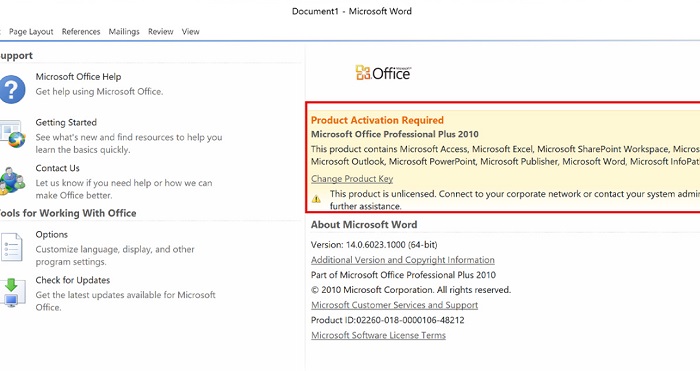
Task: Click the Microsoft Office Help label
Action: pos(78,77)
